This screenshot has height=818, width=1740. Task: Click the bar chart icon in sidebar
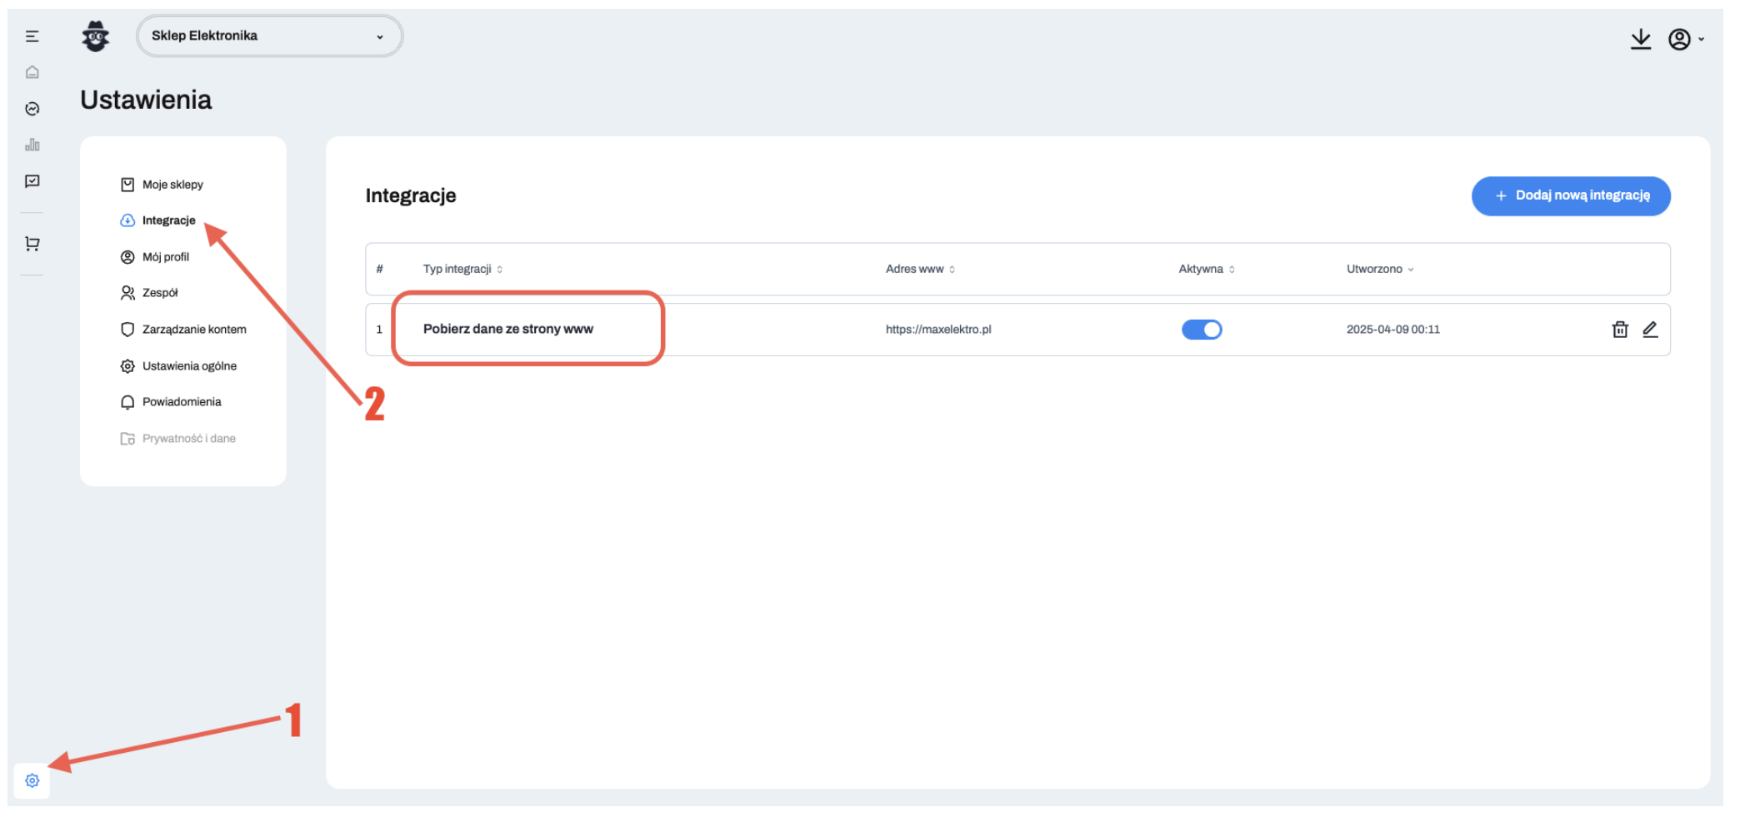[x=32, y=145]
